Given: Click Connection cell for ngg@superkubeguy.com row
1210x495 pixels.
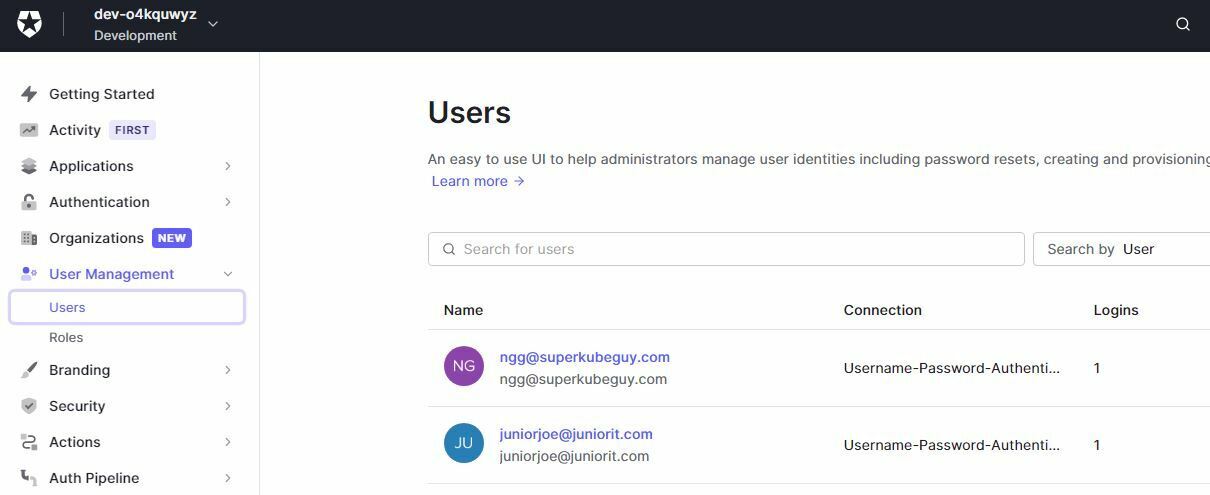Looking at the screenshot, I should pos(952,368).
